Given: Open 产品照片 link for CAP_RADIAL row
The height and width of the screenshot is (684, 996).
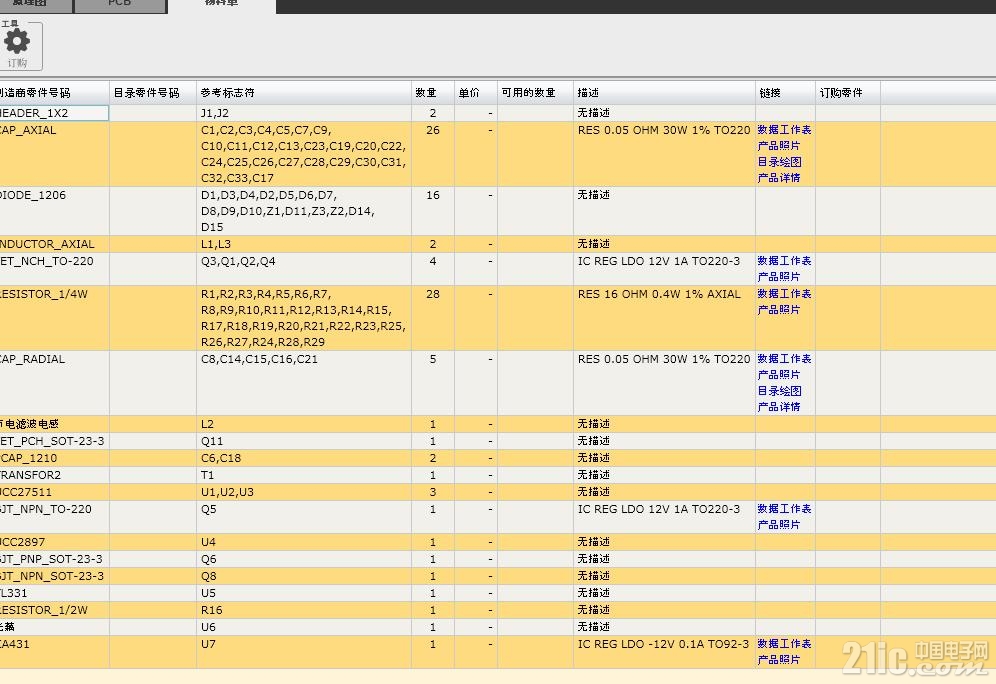Looking at the screenshot, I should tap(779, 375).
